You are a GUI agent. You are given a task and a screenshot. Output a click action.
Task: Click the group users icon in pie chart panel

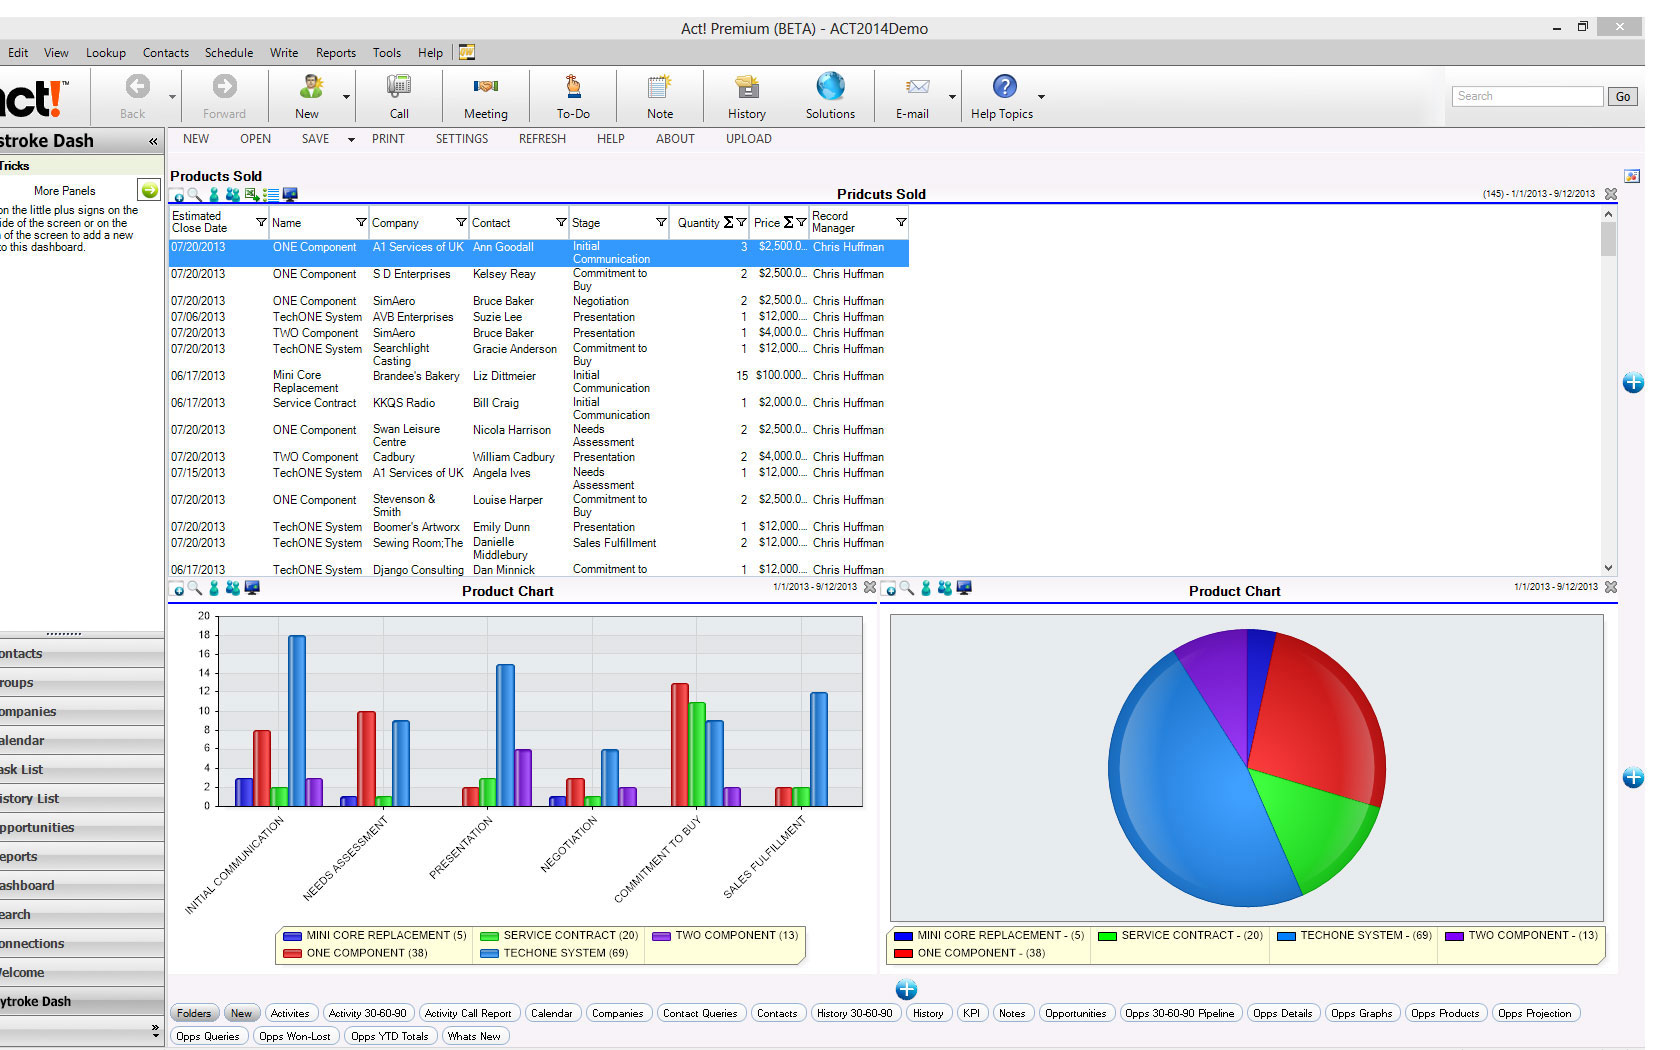pyautogui.click(x=945, y=588)
